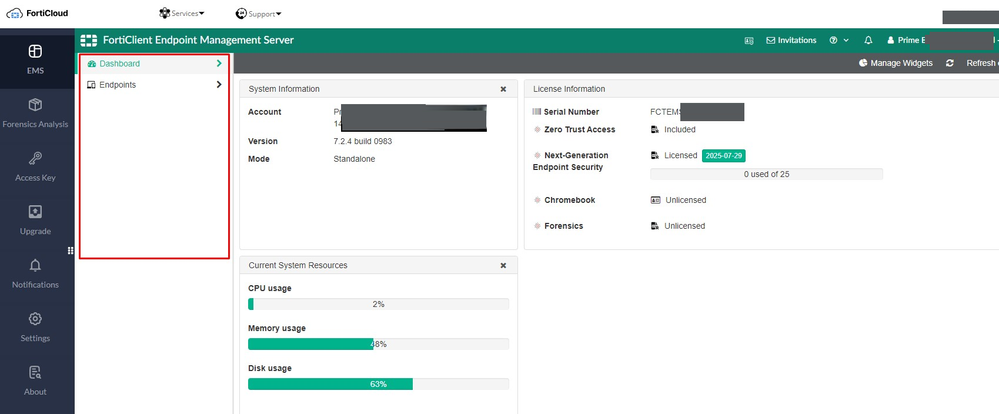Click the FortiClient EMS header logo
The width and height of the screenshot is (999, 414).
pos(89,40)
